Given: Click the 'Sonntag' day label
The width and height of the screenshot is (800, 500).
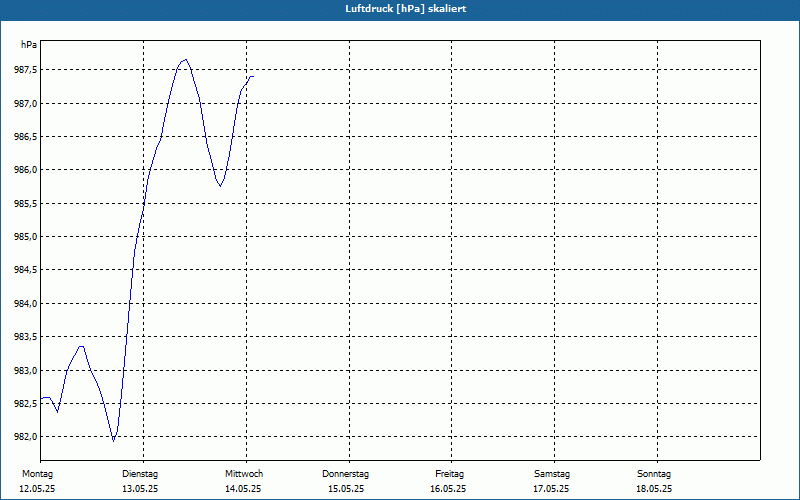Looking at the screenshot, I should 654,474.
